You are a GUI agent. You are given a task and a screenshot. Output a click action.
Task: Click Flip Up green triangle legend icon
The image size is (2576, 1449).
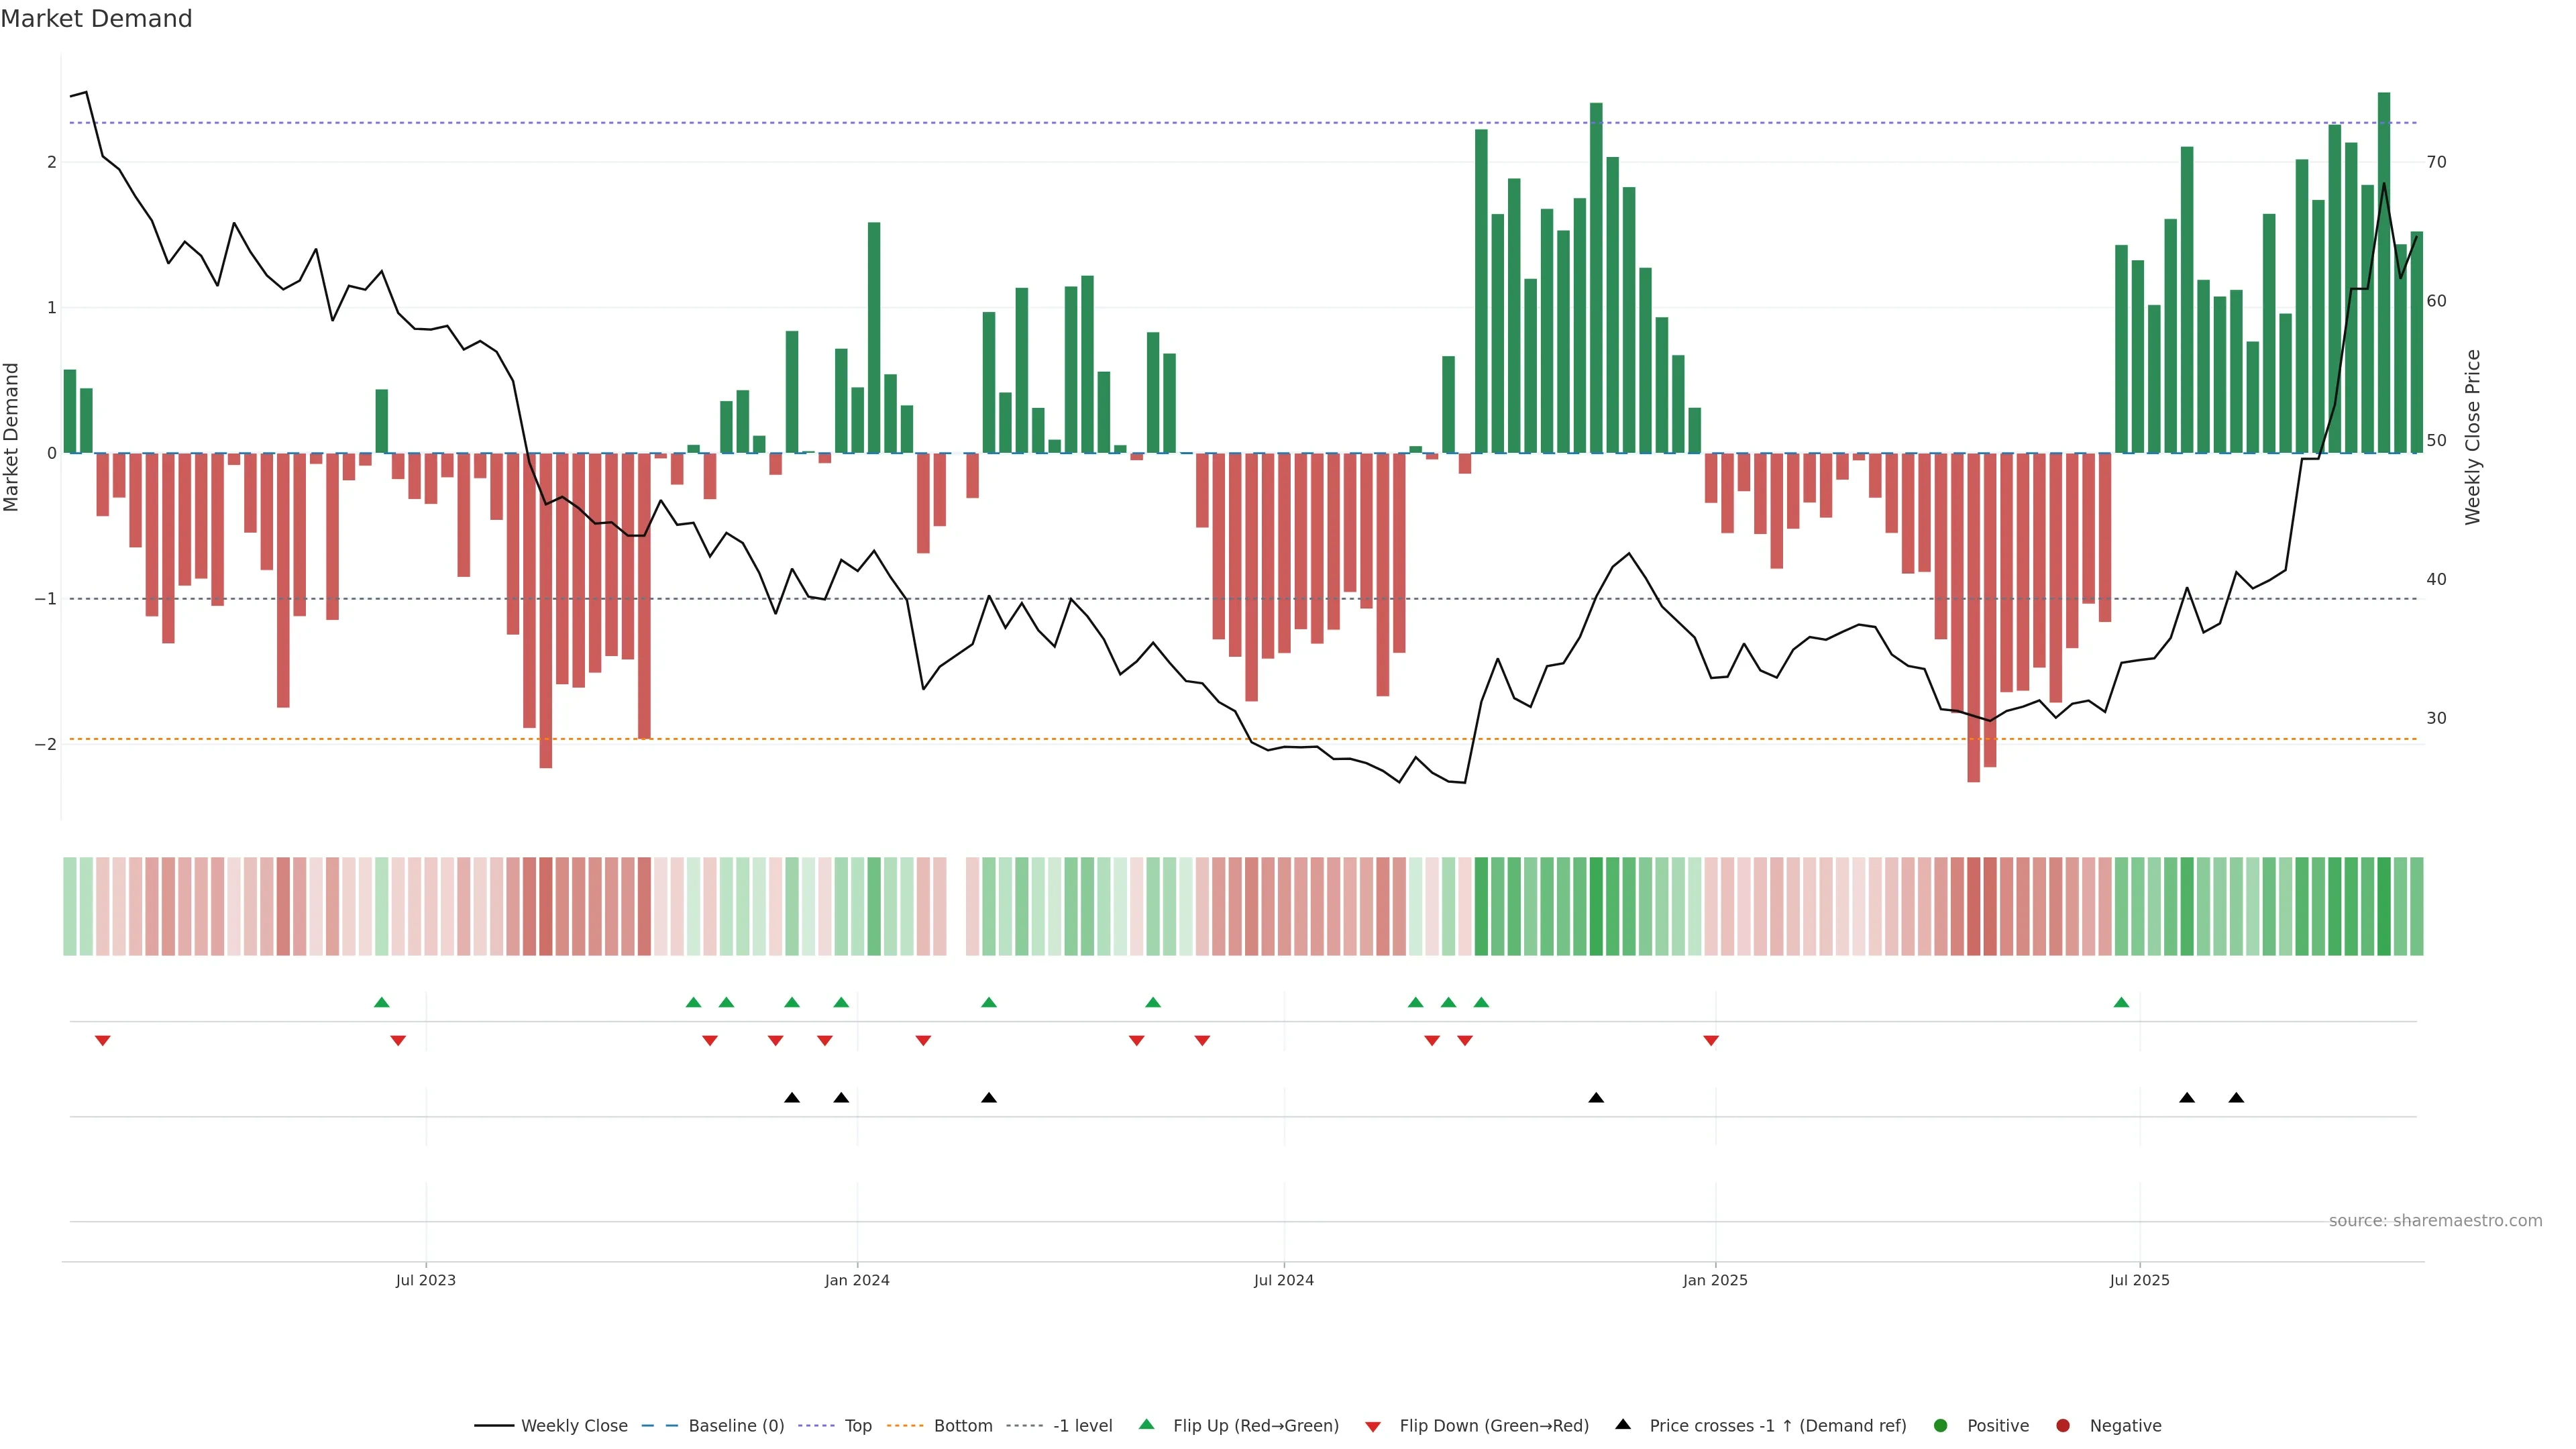tap(1147, 1424)
